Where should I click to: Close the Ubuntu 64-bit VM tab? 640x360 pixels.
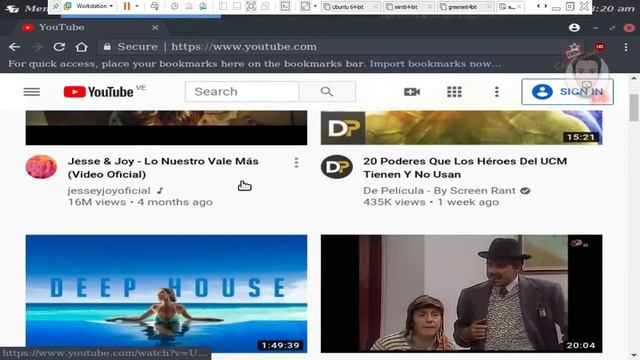pyautogui.click(x=375, y=7)
